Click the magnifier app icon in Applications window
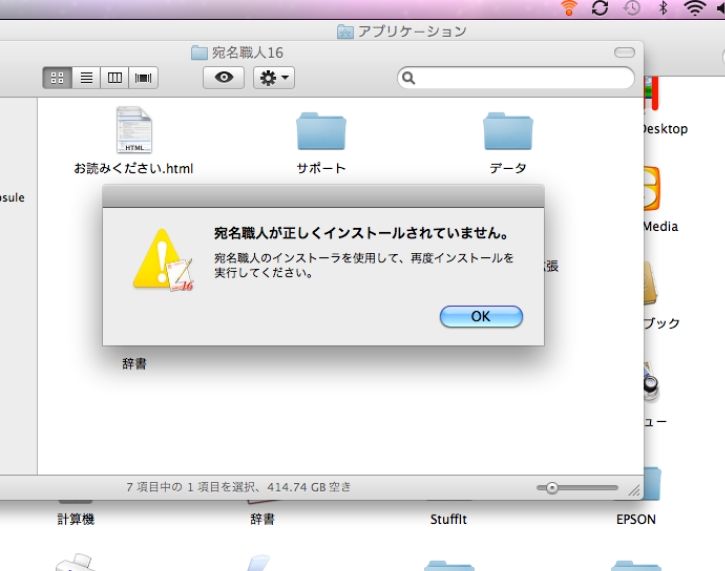Image resolution: width=725 pixels, height=571 pixels. (x=651, y=381)
